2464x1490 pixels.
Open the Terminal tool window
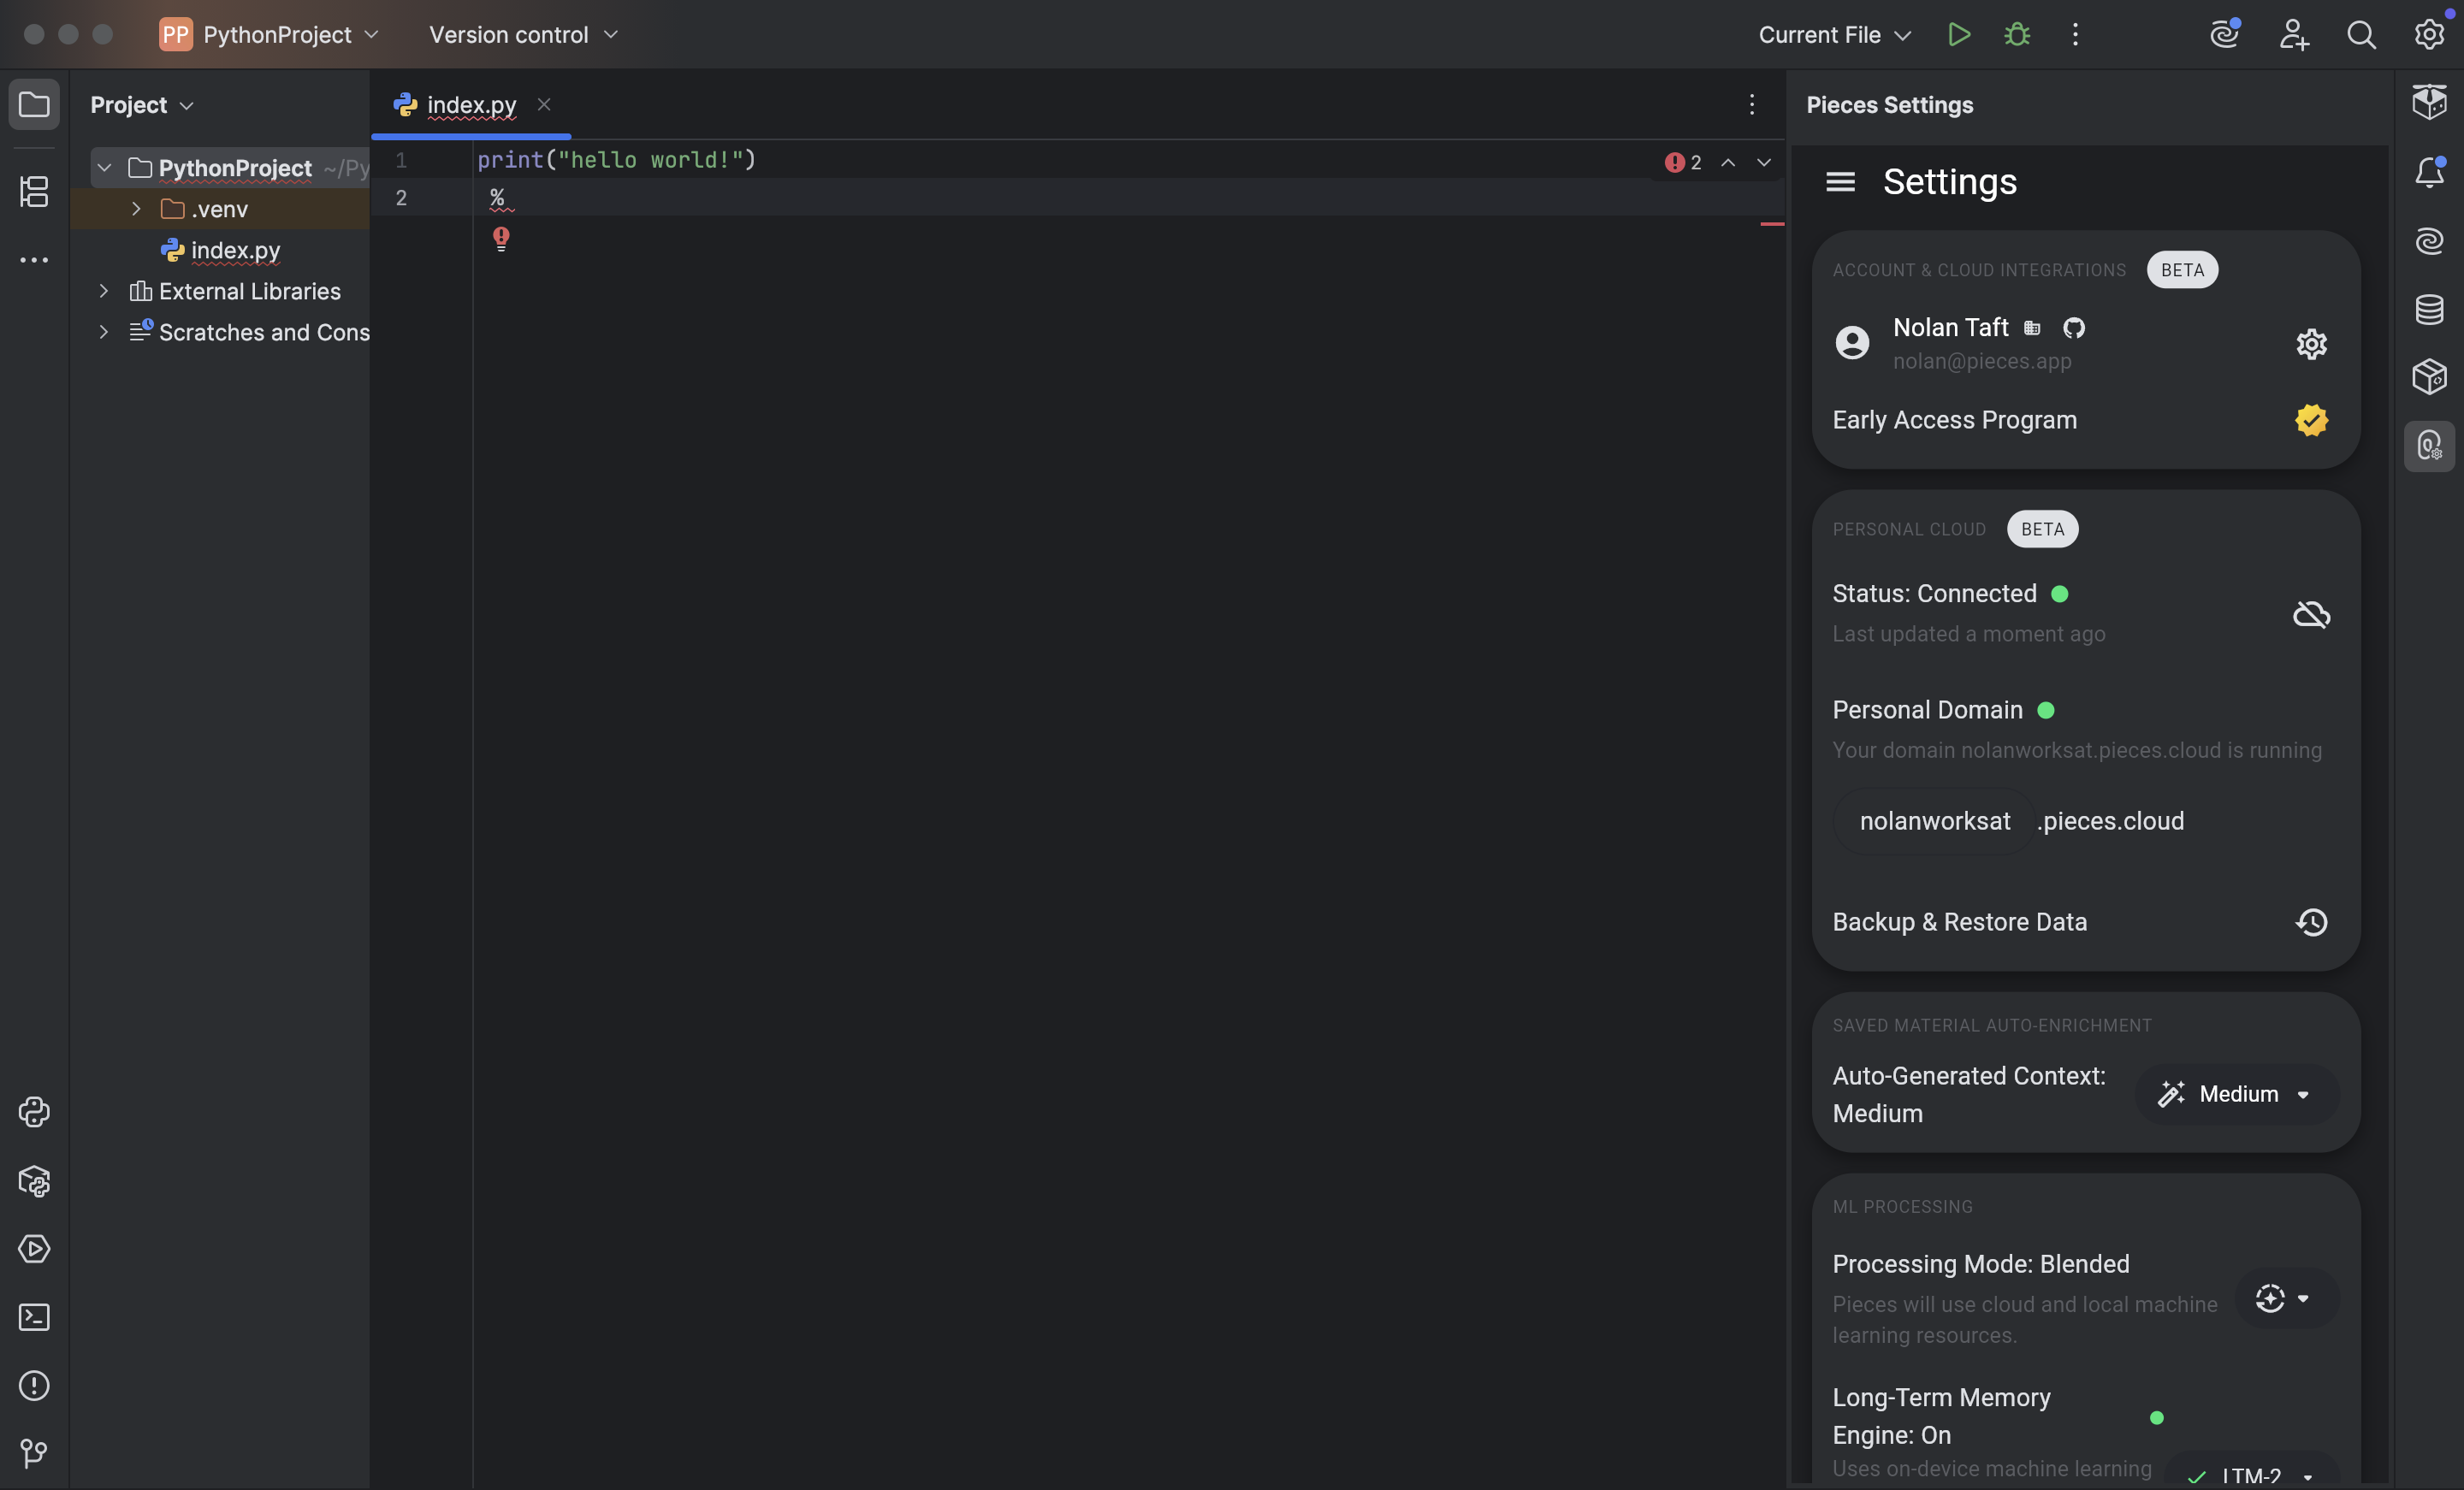click(x=34, y=1317)
